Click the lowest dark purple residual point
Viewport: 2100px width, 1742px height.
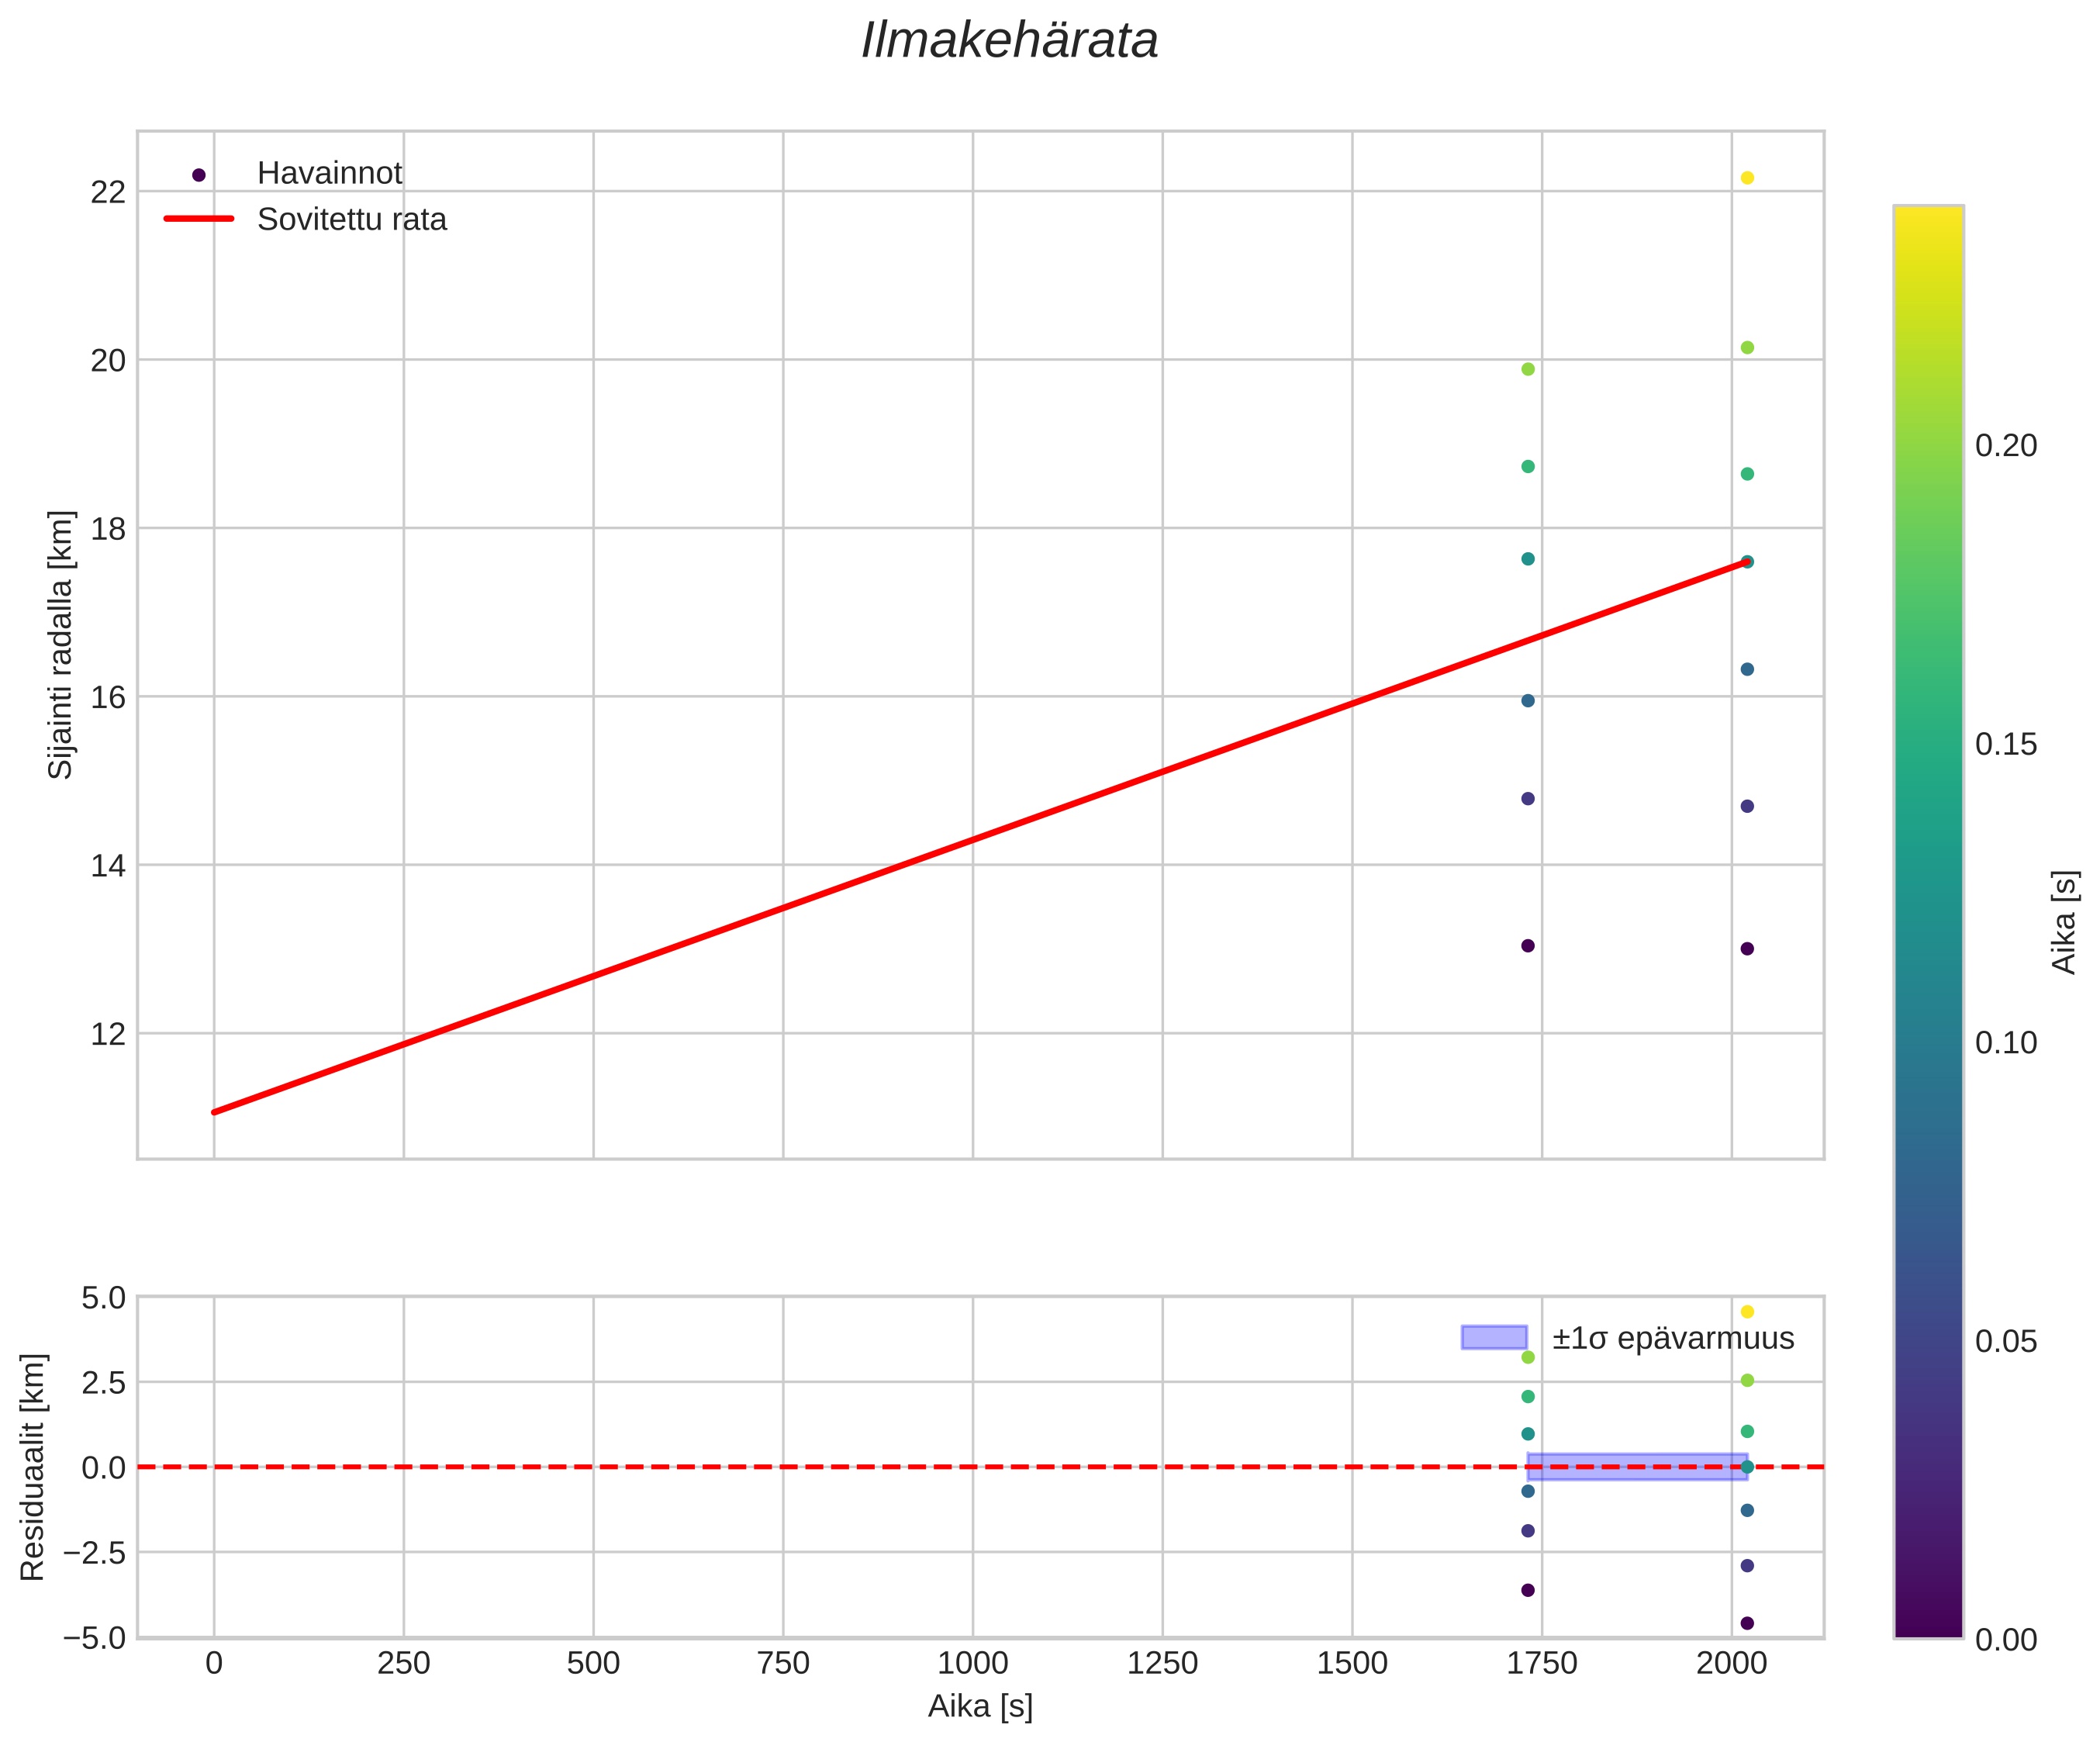point(1747,1623)
